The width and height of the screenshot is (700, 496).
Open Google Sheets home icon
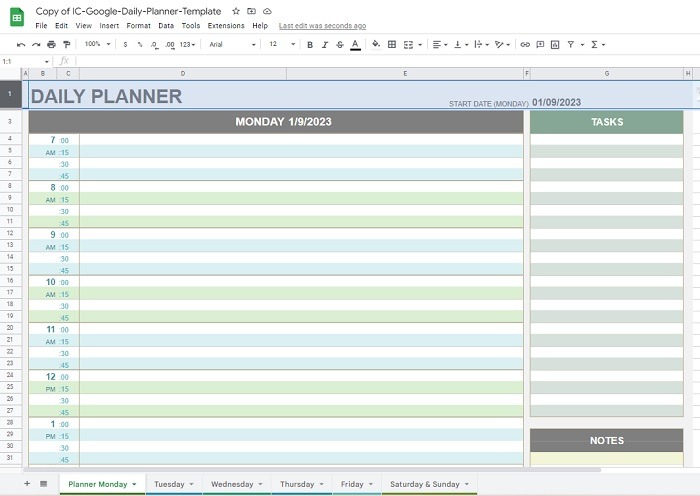coord(17,17)
